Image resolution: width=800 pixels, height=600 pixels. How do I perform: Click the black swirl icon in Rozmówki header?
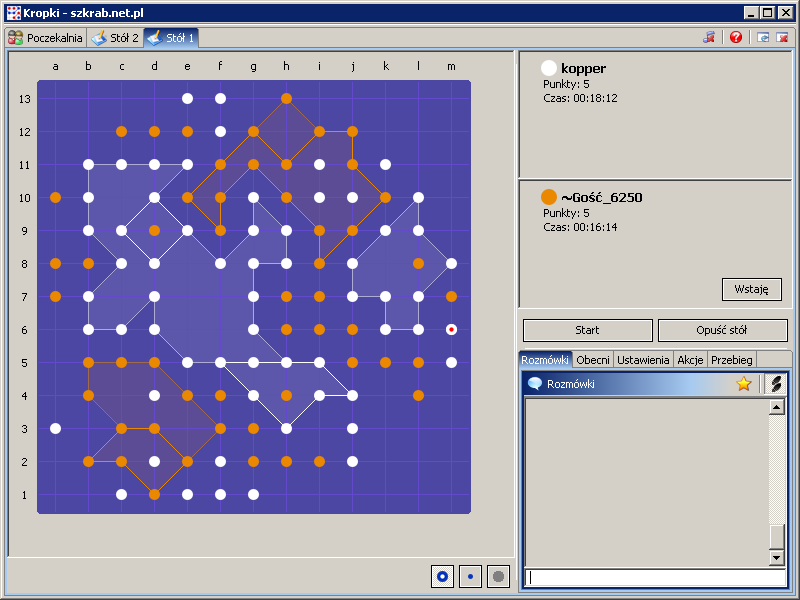pos(776,384)
